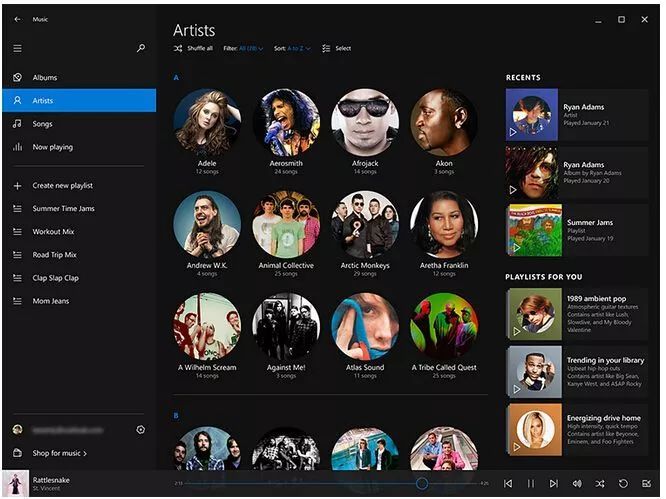The height and width of the screenshot is (499, 666).
Task: Open Aretha Franklin artist
Action: 444,225
